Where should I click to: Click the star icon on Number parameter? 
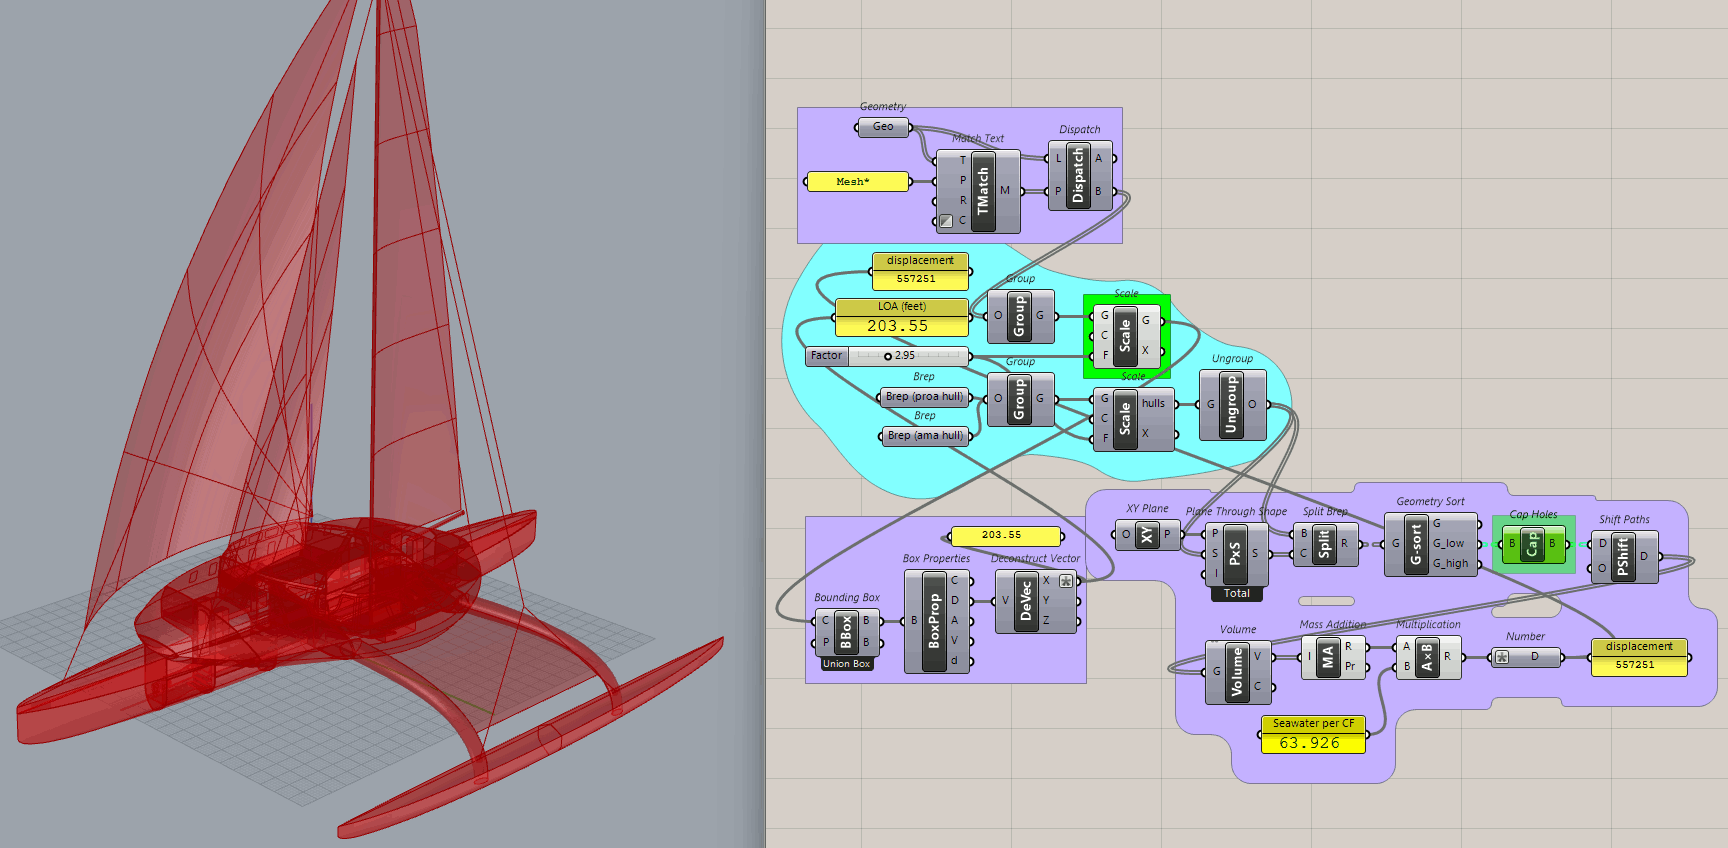click(x=1502, y=657)
